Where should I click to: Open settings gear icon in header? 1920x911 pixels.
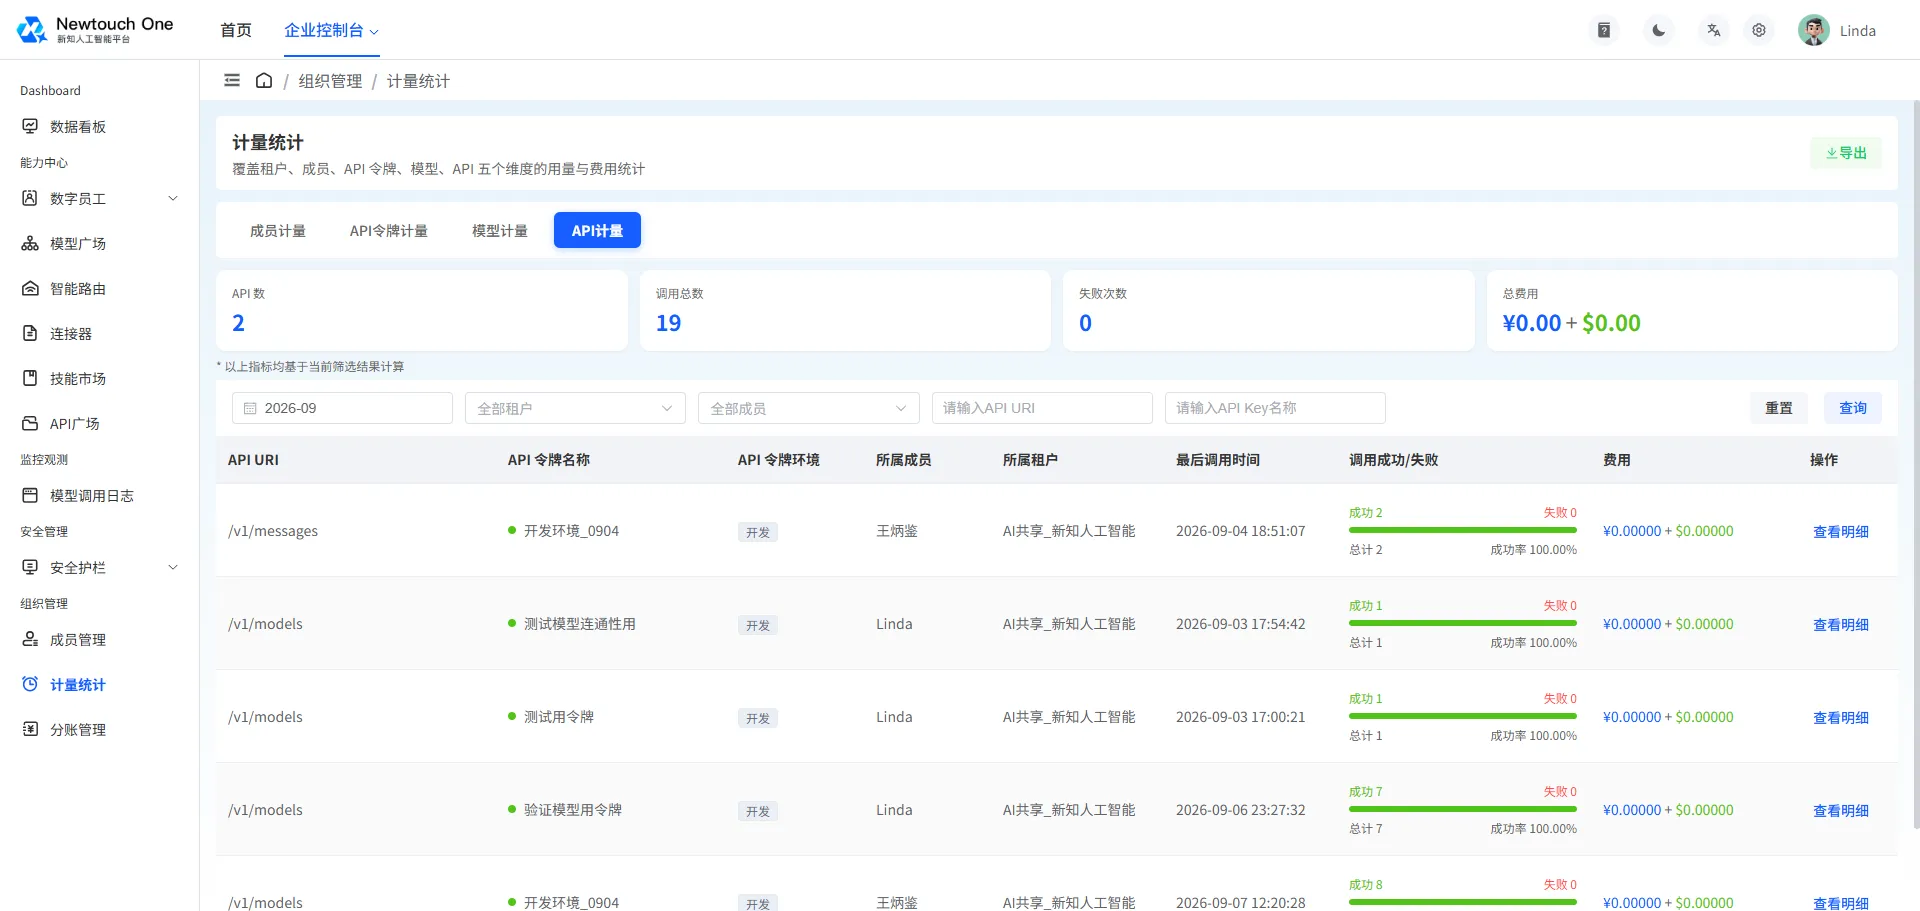click(1759, 30)
